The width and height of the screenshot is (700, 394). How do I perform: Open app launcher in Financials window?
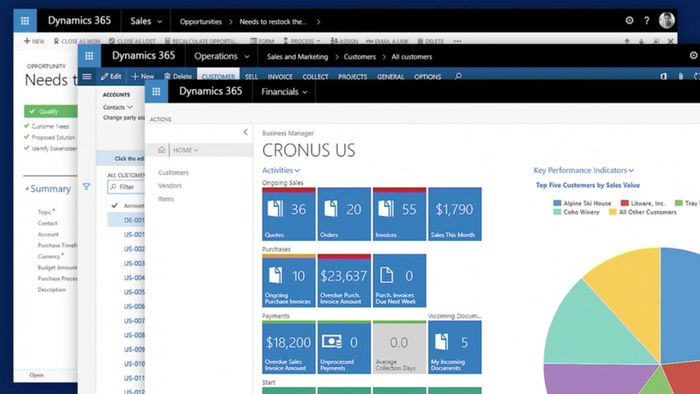[156, 91]
